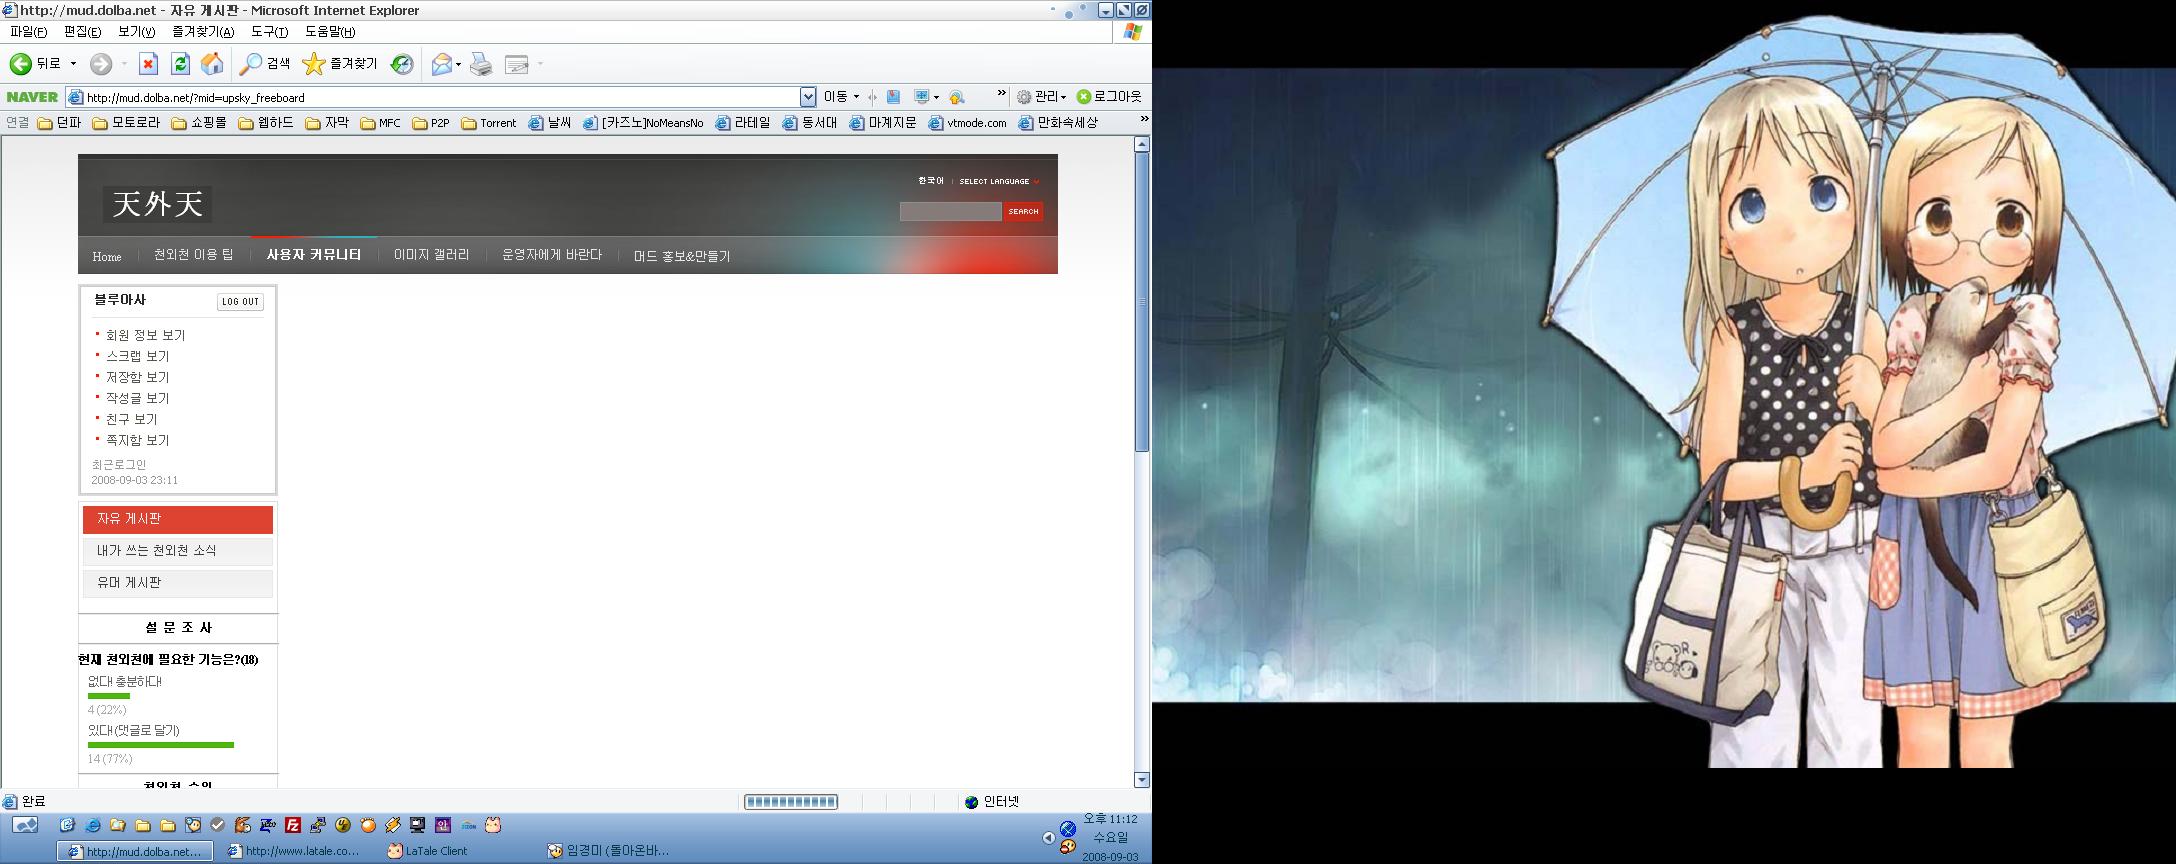Click the site search input field
2176x864 pixels.
click(x=950, y=211)
